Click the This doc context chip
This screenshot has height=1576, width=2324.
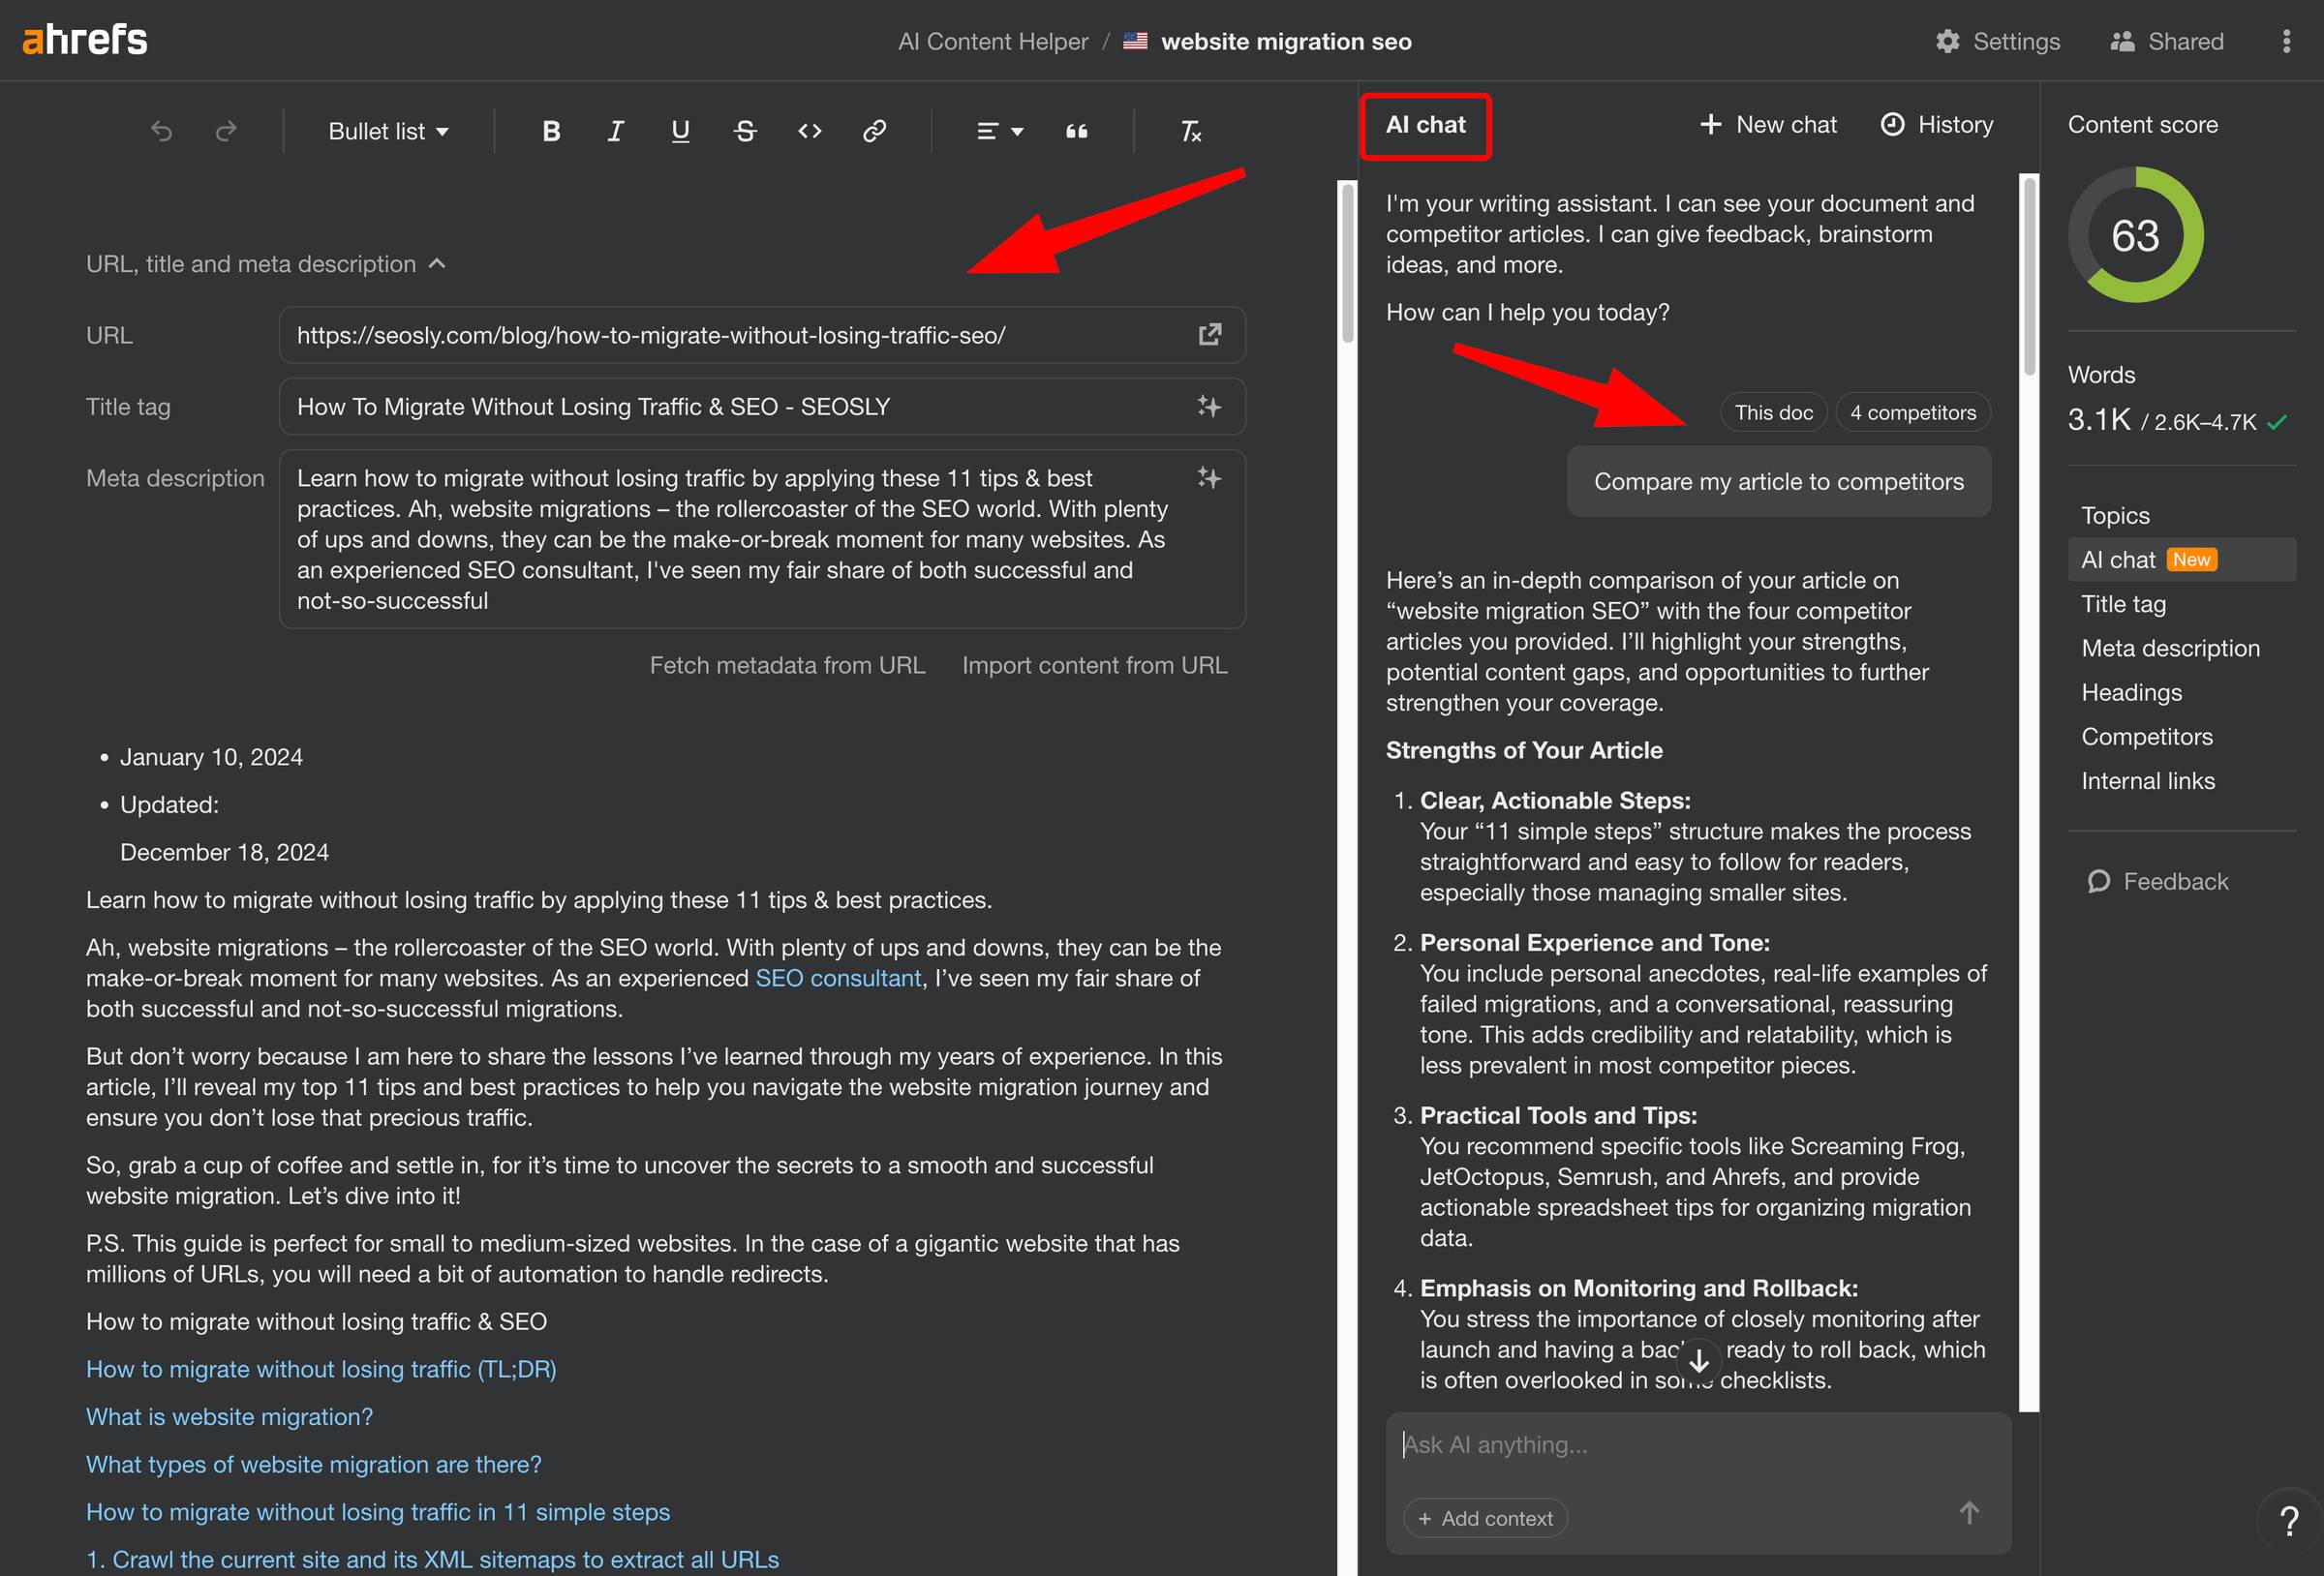click(1773, 412)
